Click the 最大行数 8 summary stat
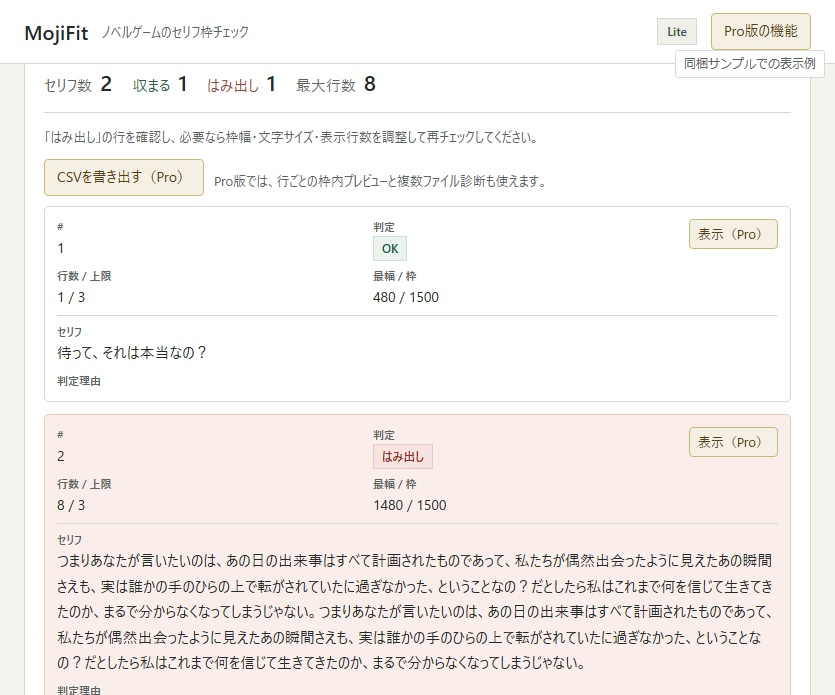This screenshot has height=695, width=835. (336, 84)
